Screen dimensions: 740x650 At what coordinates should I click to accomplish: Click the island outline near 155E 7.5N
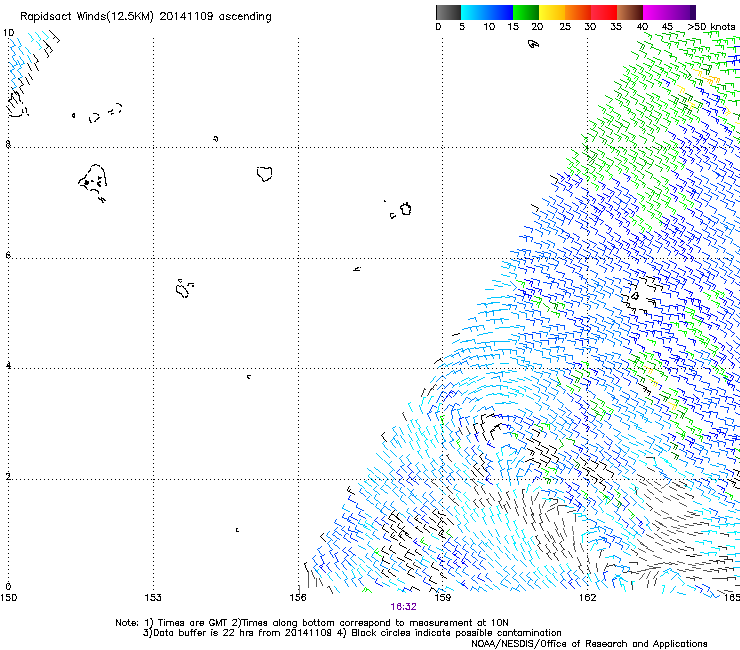point(265,174)
